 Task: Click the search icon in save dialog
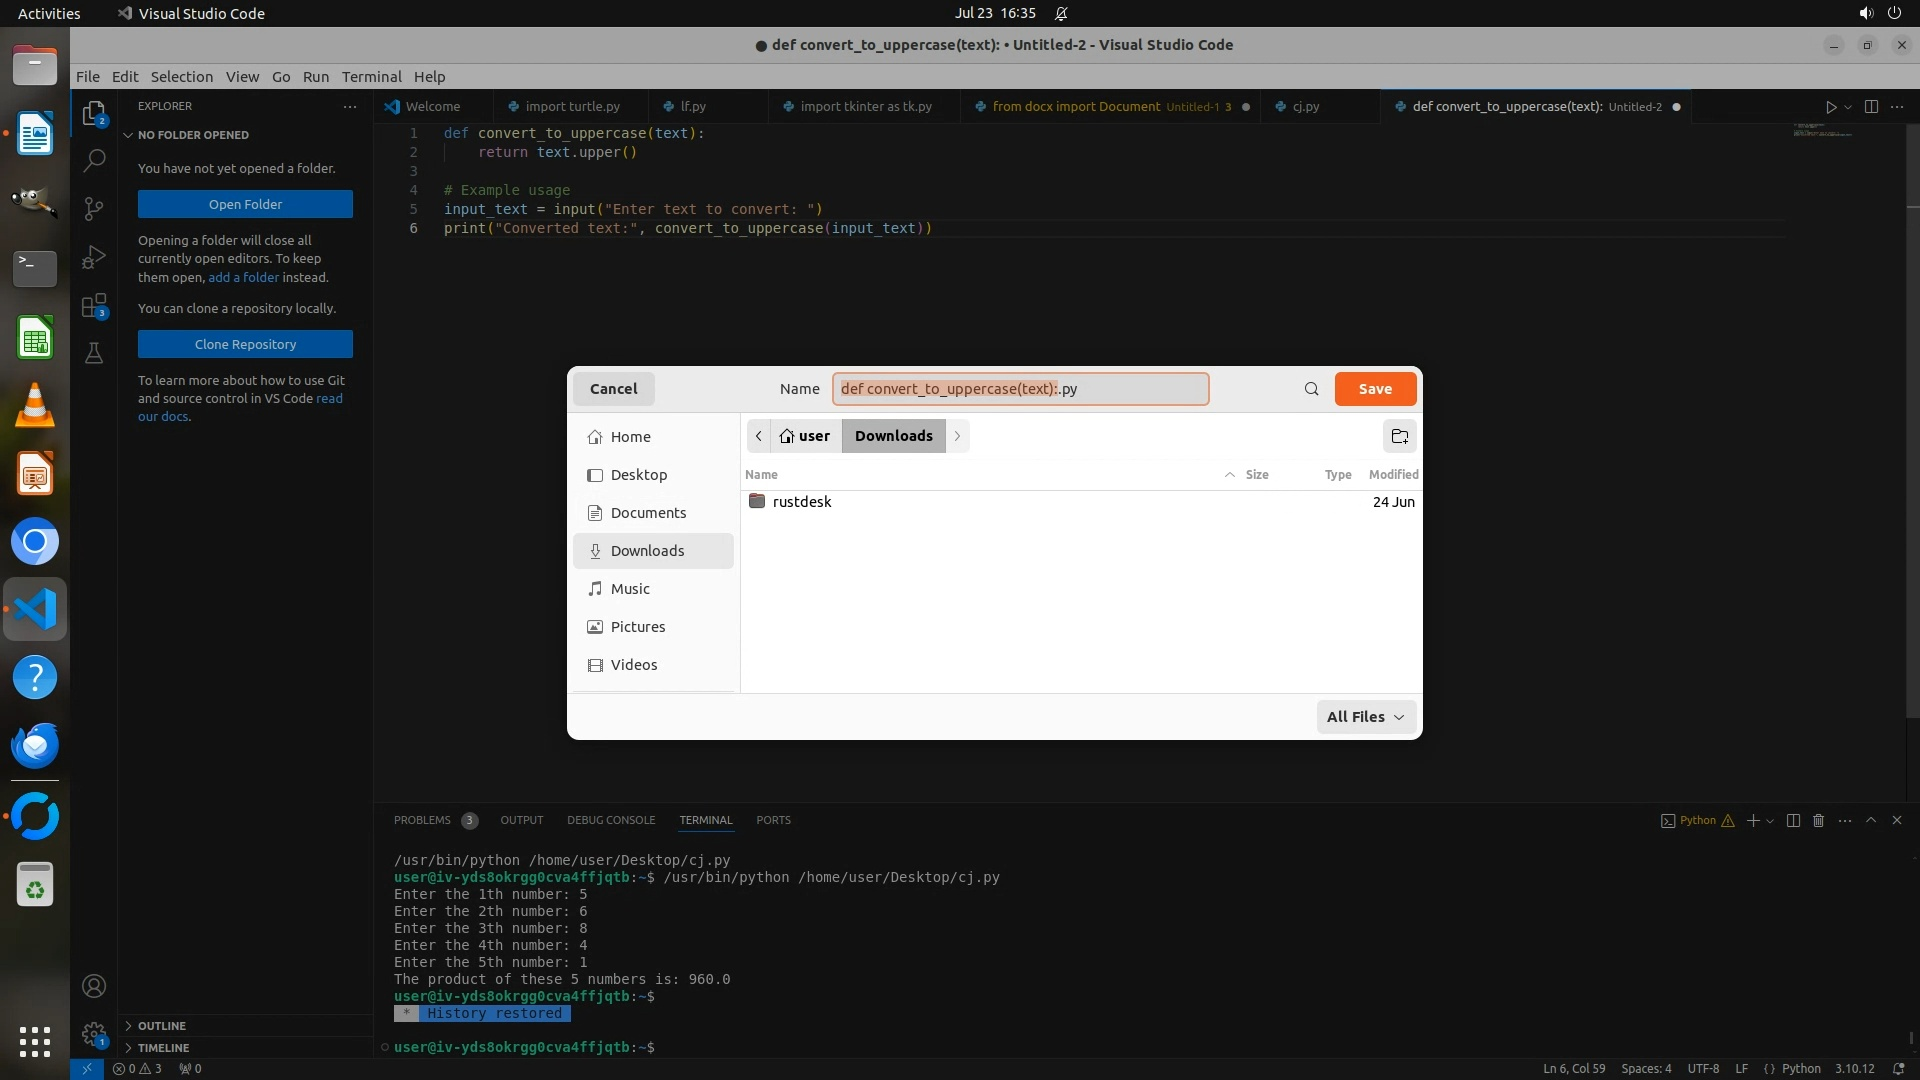1311,389
